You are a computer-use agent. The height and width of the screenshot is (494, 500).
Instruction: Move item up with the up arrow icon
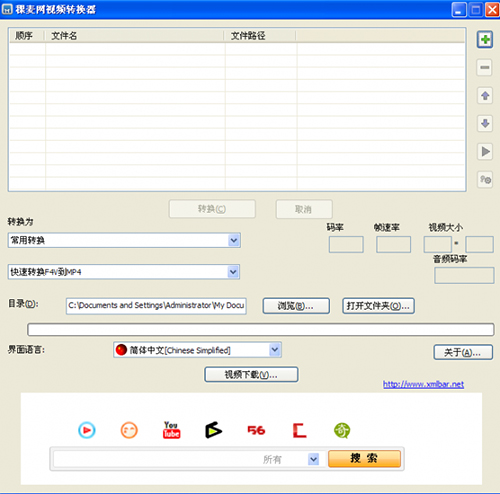(x=485, y=96)
